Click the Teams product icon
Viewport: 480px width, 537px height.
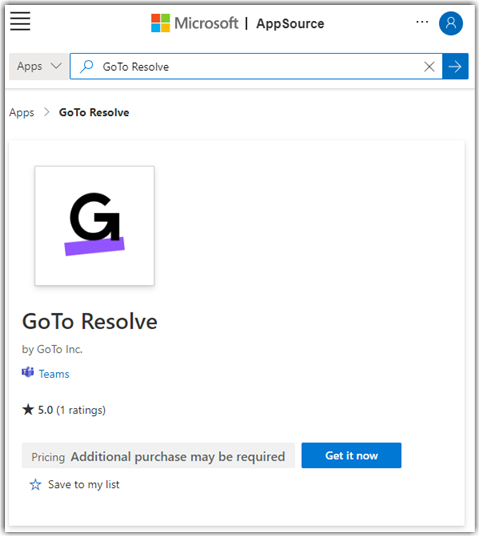tap(28, 372)
